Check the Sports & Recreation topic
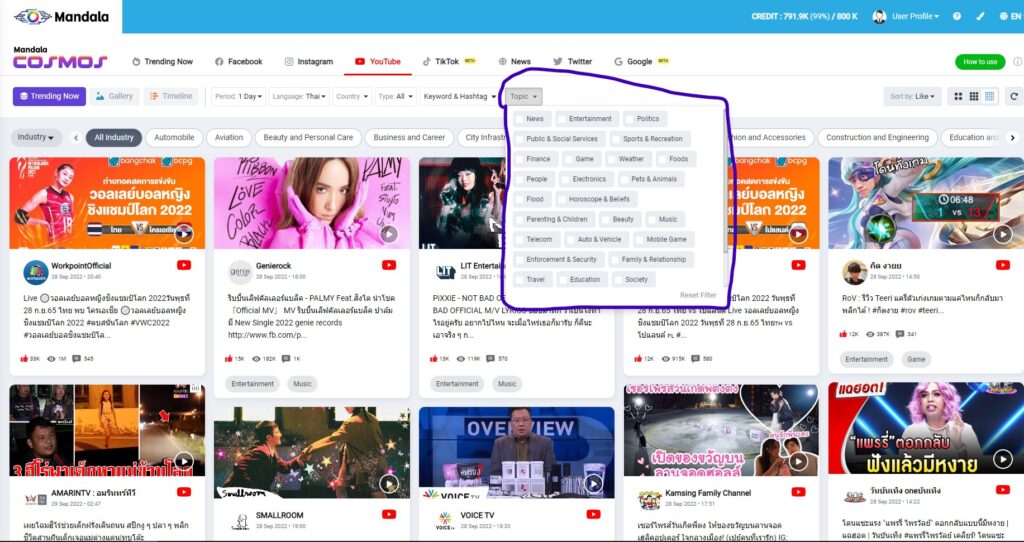 coord(616,139)
